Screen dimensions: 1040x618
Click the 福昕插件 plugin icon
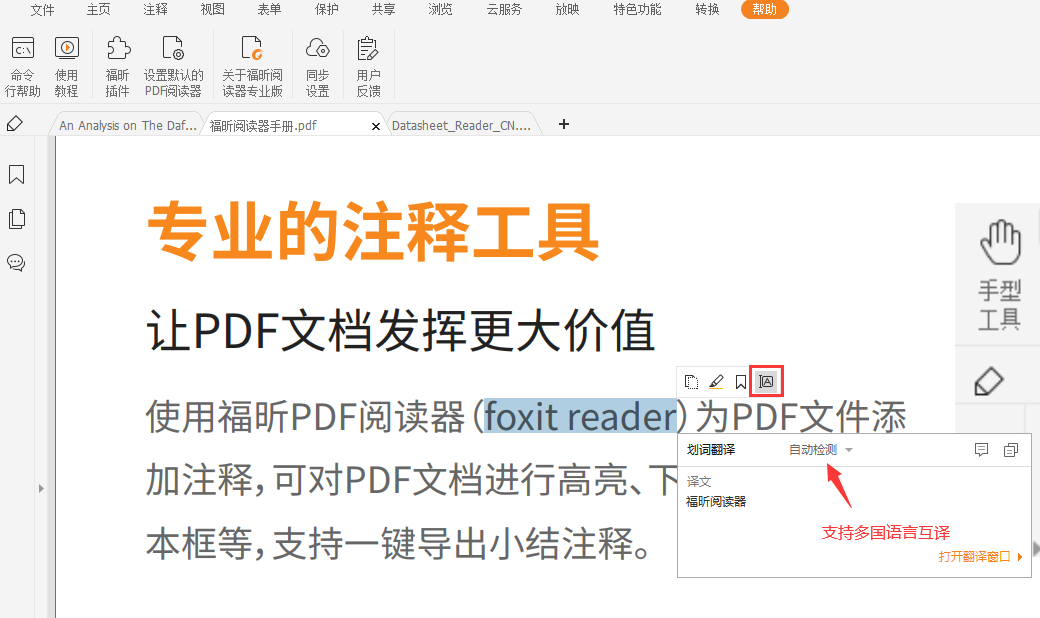[x=118, y=66]
